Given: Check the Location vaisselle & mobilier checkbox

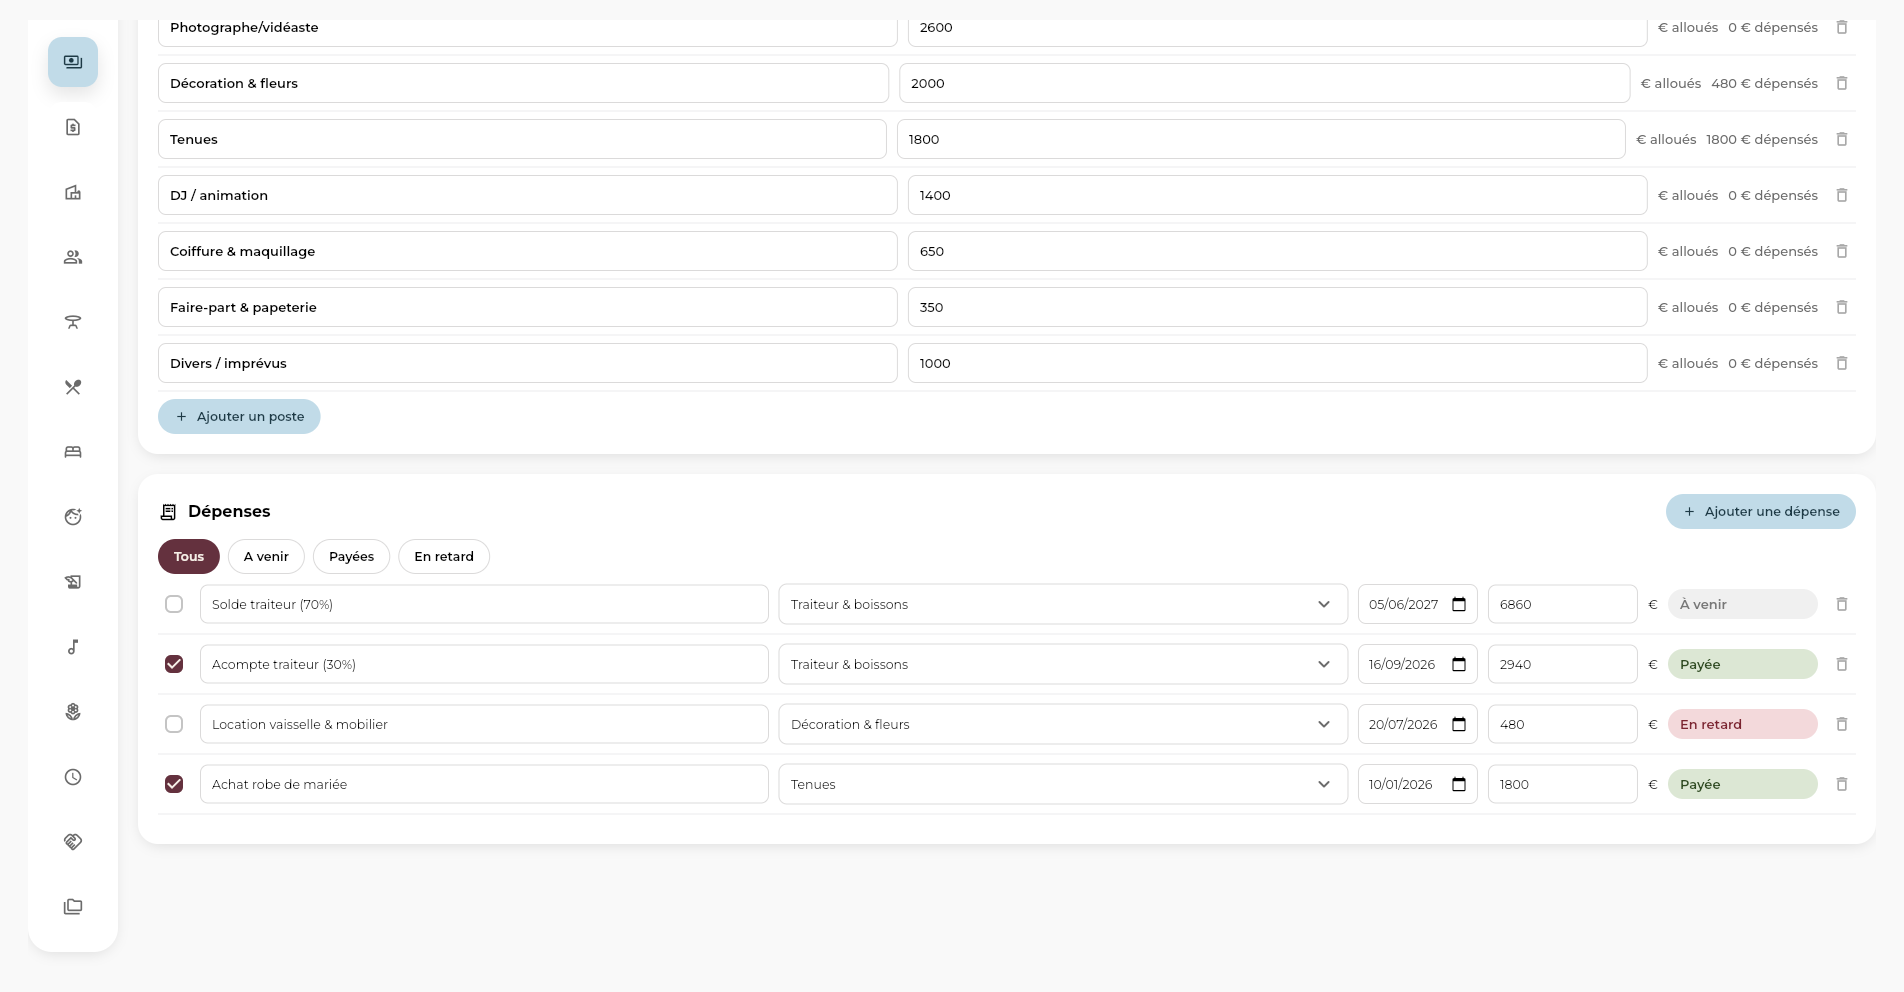Looking at the screenshot, I should coord(174,724).
